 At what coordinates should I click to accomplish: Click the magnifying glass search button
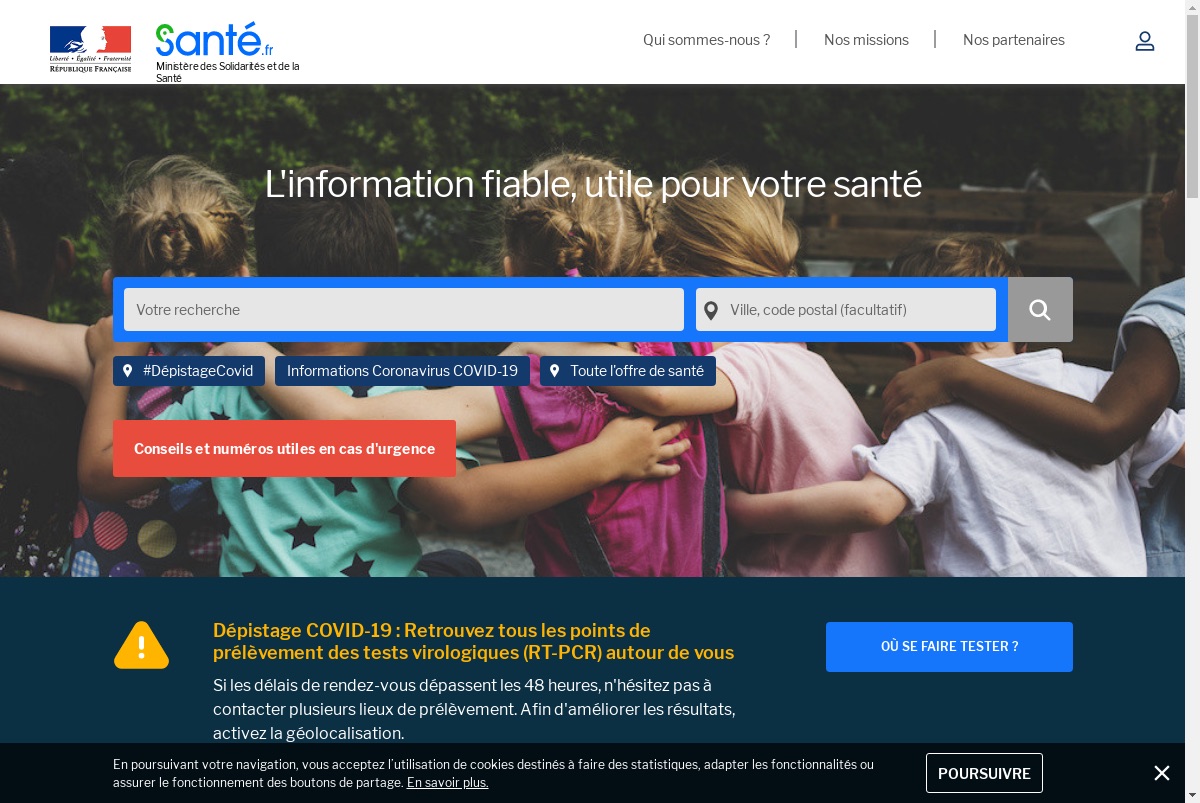pyautogui.click(x=1040, y=310)
